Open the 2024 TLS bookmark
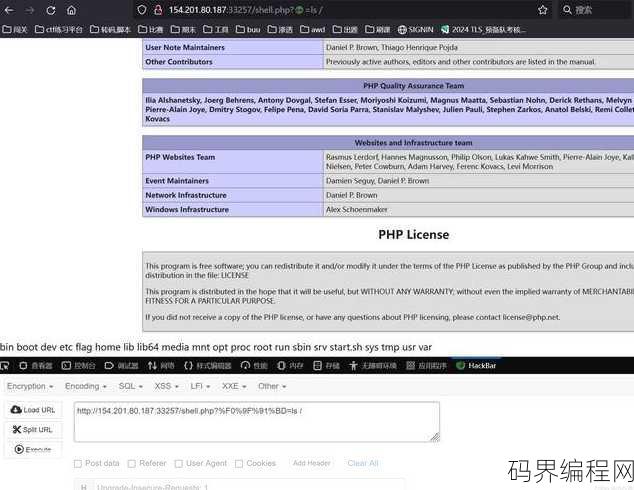Screen dimensions: 634x490 coord(484,30)
